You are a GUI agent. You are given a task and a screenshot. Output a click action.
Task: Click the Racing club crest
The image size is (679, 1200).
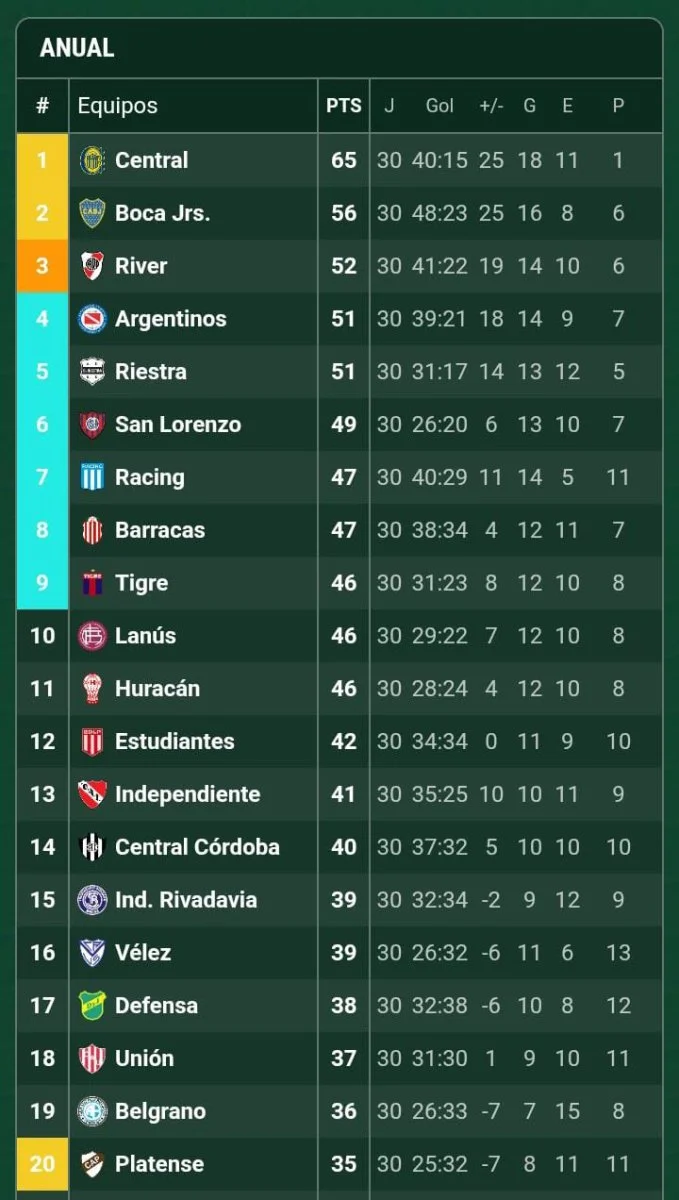click(92, 477)
